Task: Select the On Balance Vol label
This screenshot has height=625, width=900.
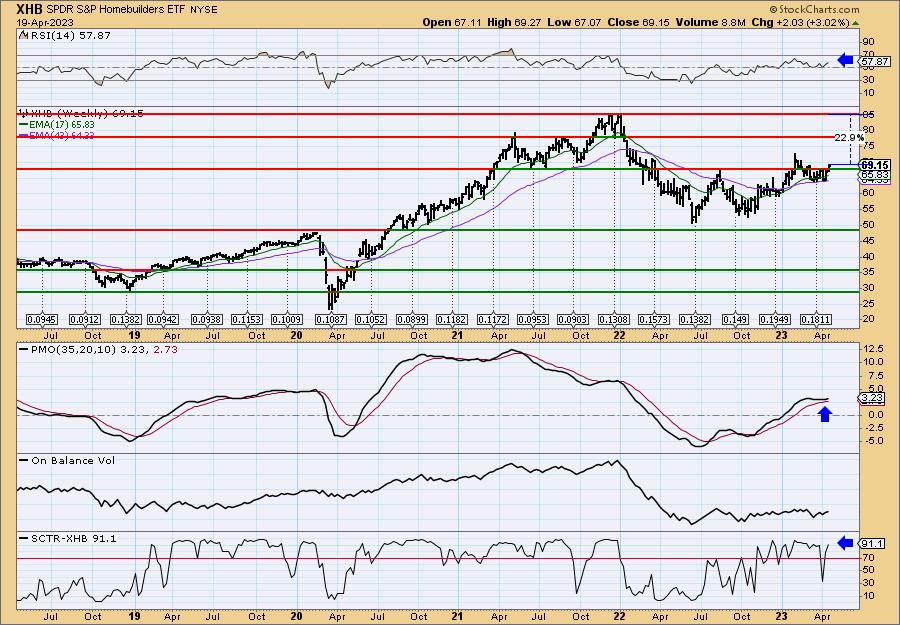Action: coord(67,460)
